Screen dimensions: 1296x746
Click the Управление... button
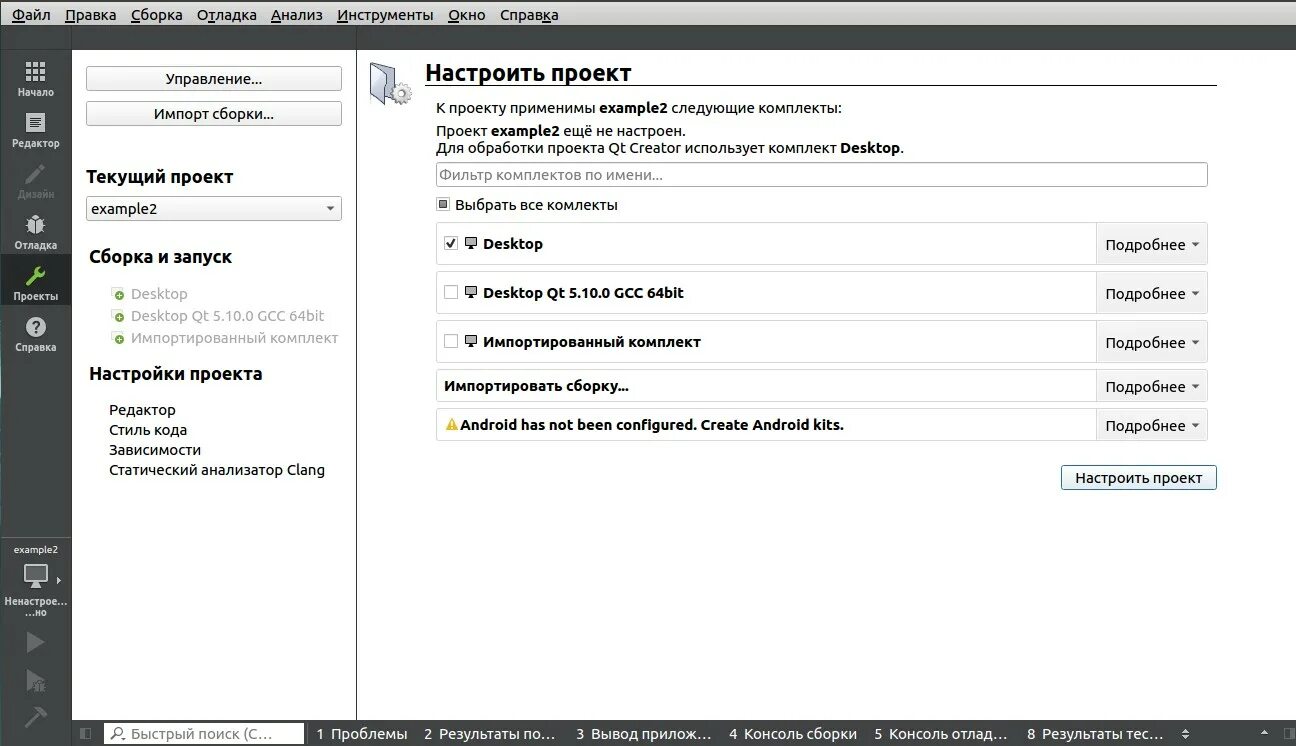[x=214, y=79]
